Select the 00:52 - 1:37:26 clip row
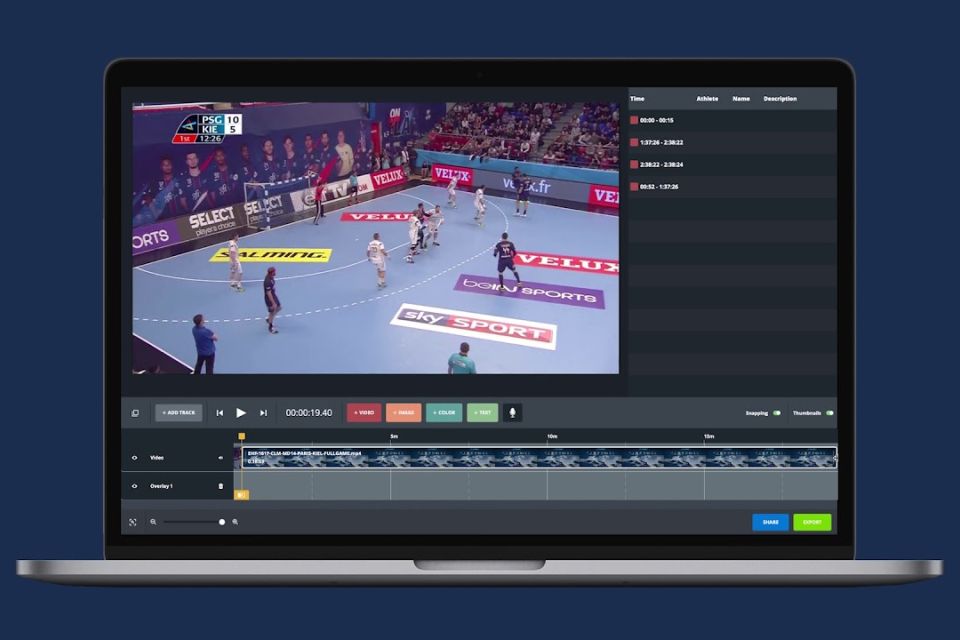Viewport: 960px width, 640px height. click(x=732, y=187)
